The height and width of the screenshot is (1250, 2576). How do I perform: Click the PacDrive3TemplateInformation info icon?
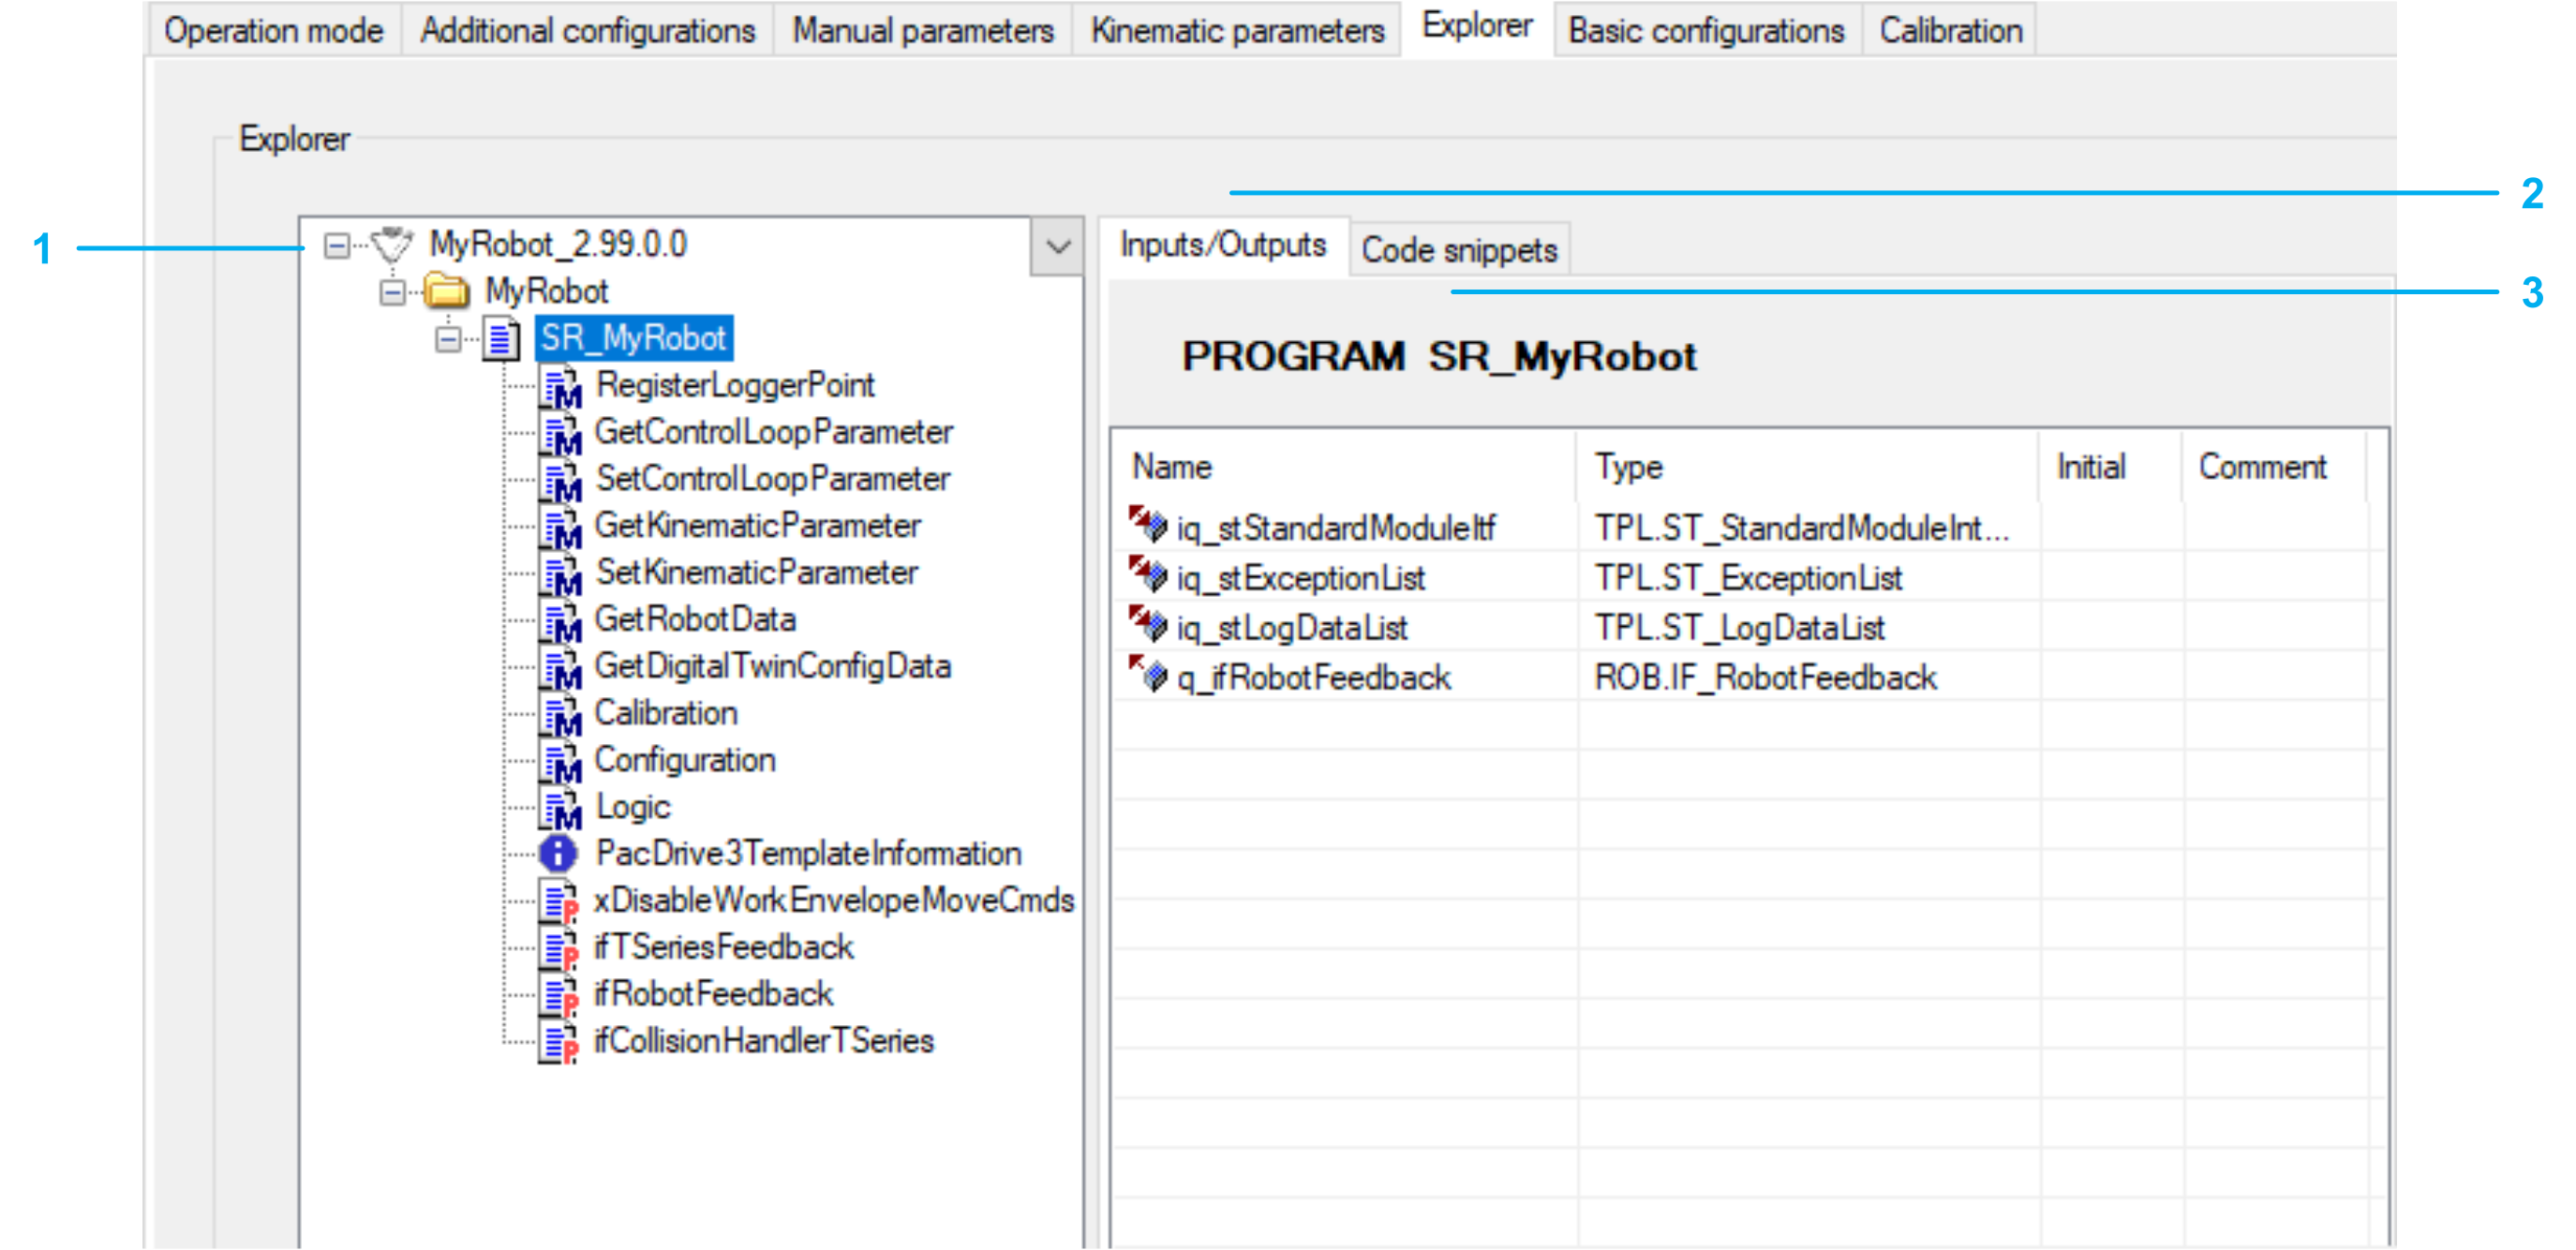pyautogui.click(x=558, y=853)
